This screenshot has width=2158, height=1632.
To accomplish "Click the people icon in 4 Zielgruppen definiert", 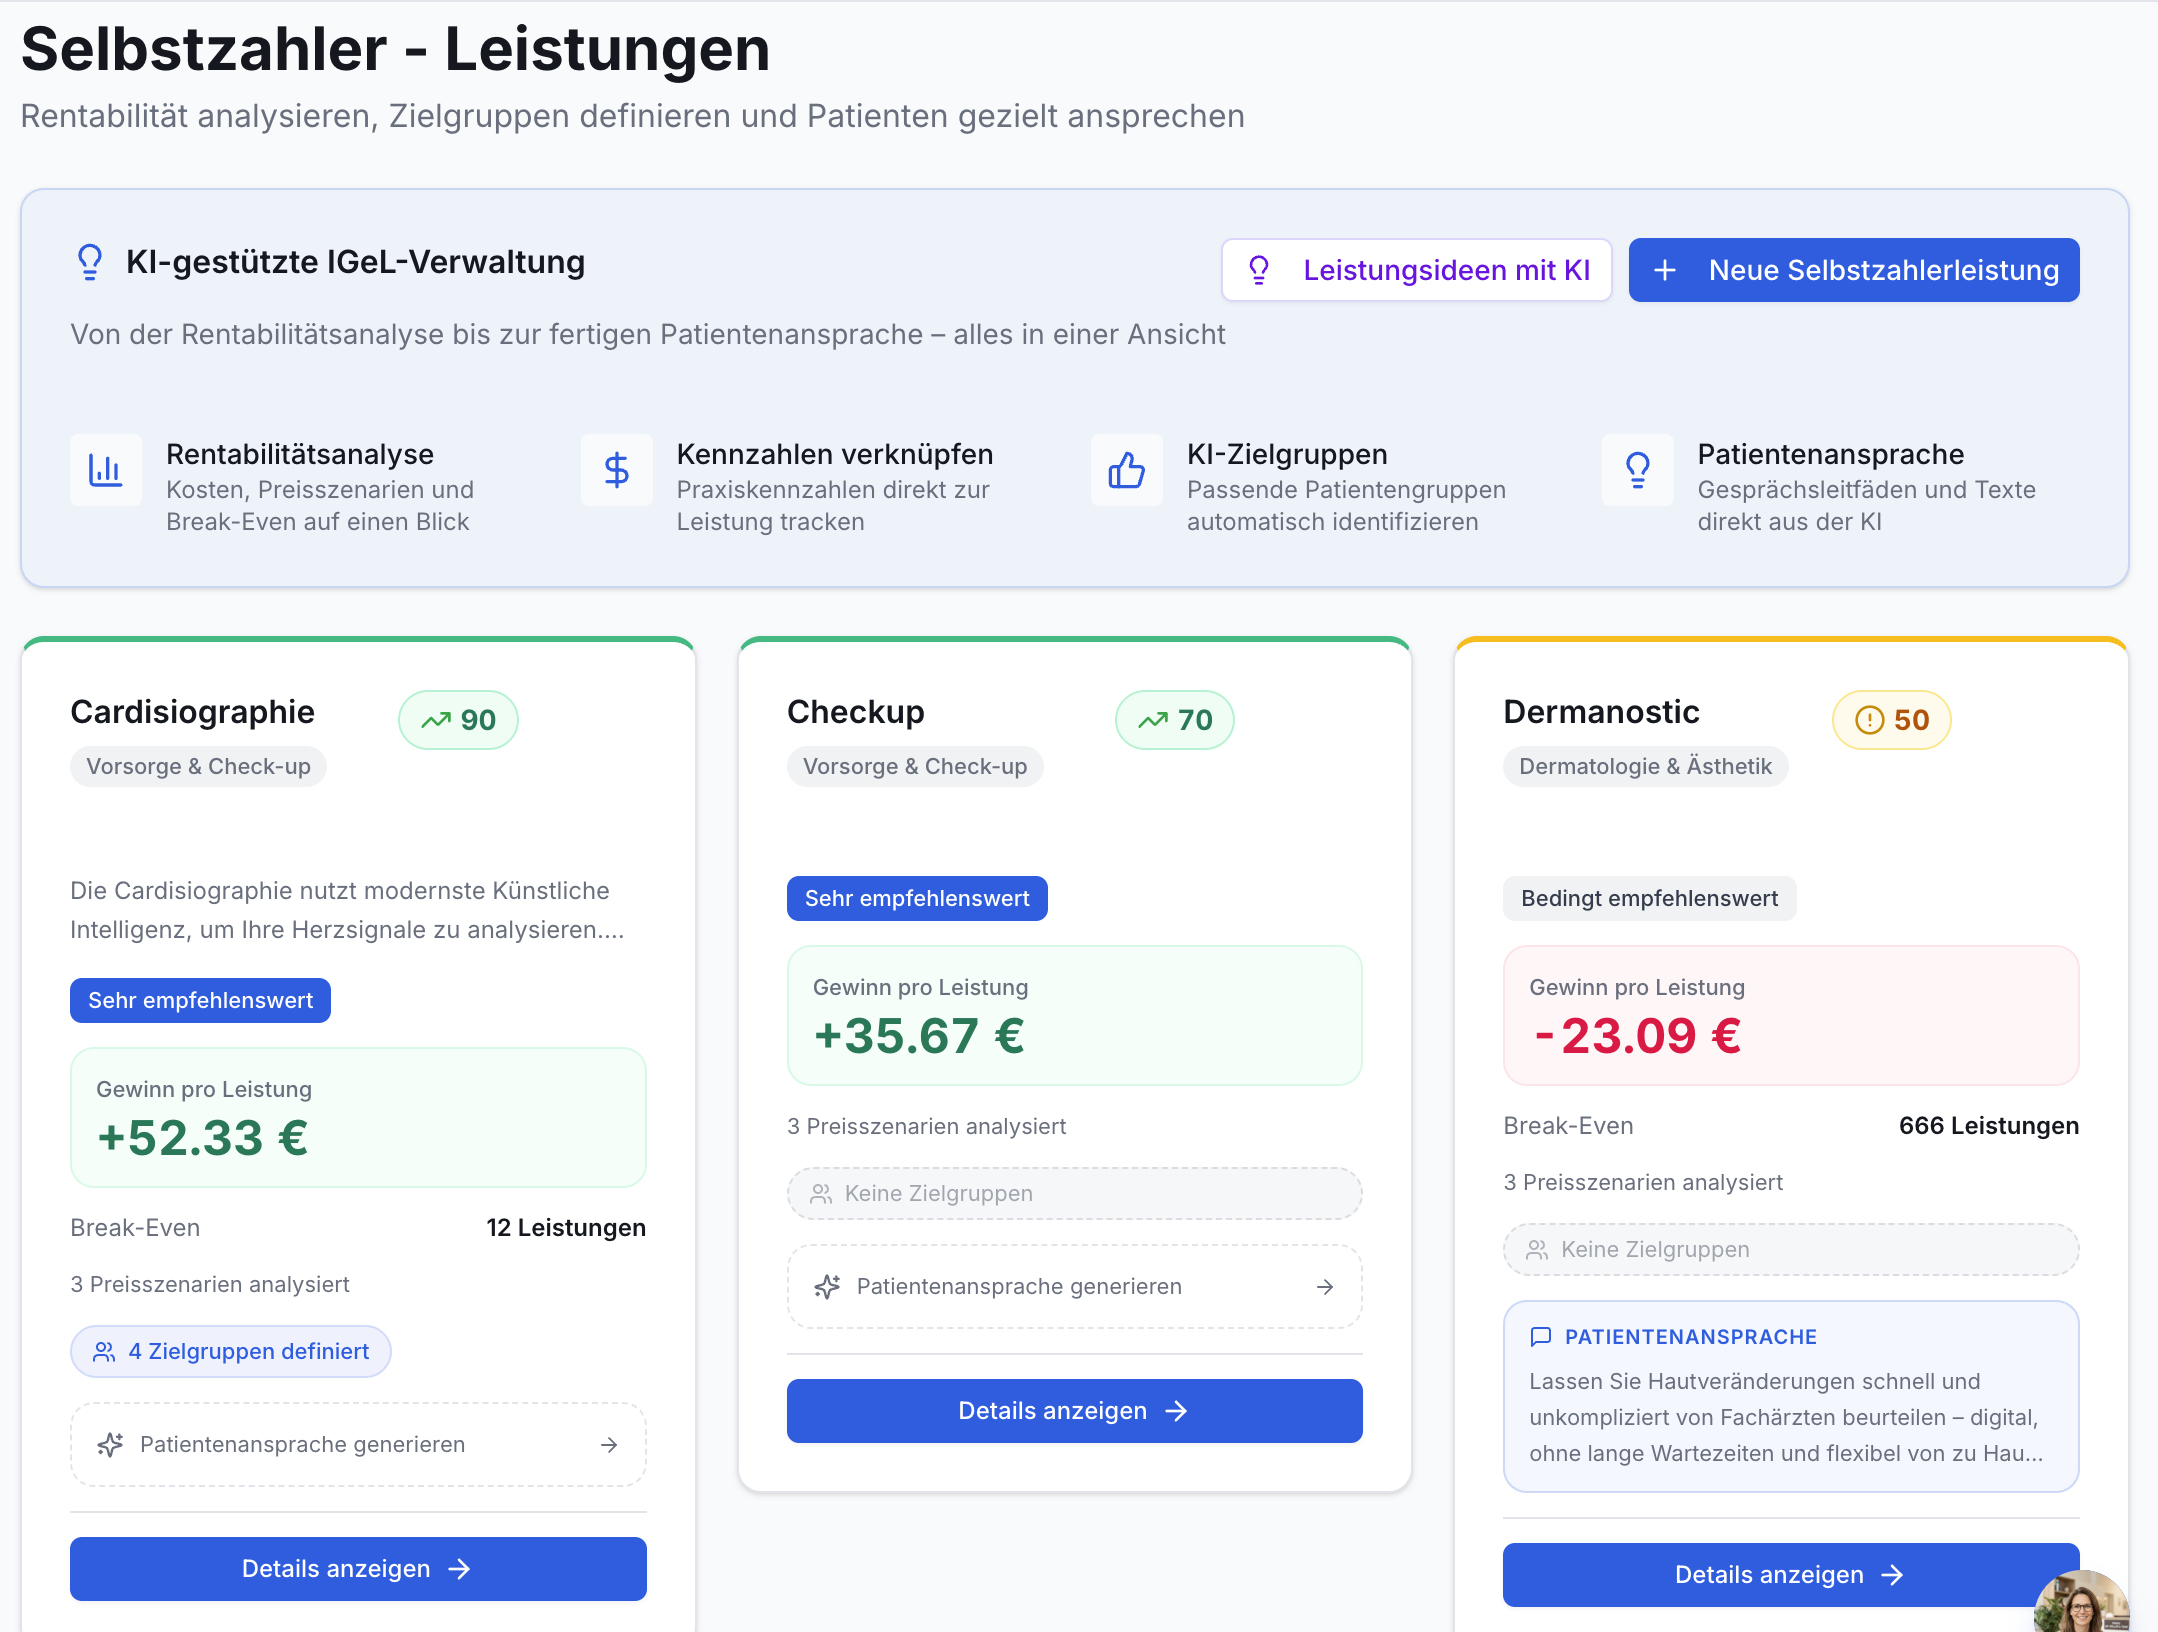I will tap(104, 1352).
